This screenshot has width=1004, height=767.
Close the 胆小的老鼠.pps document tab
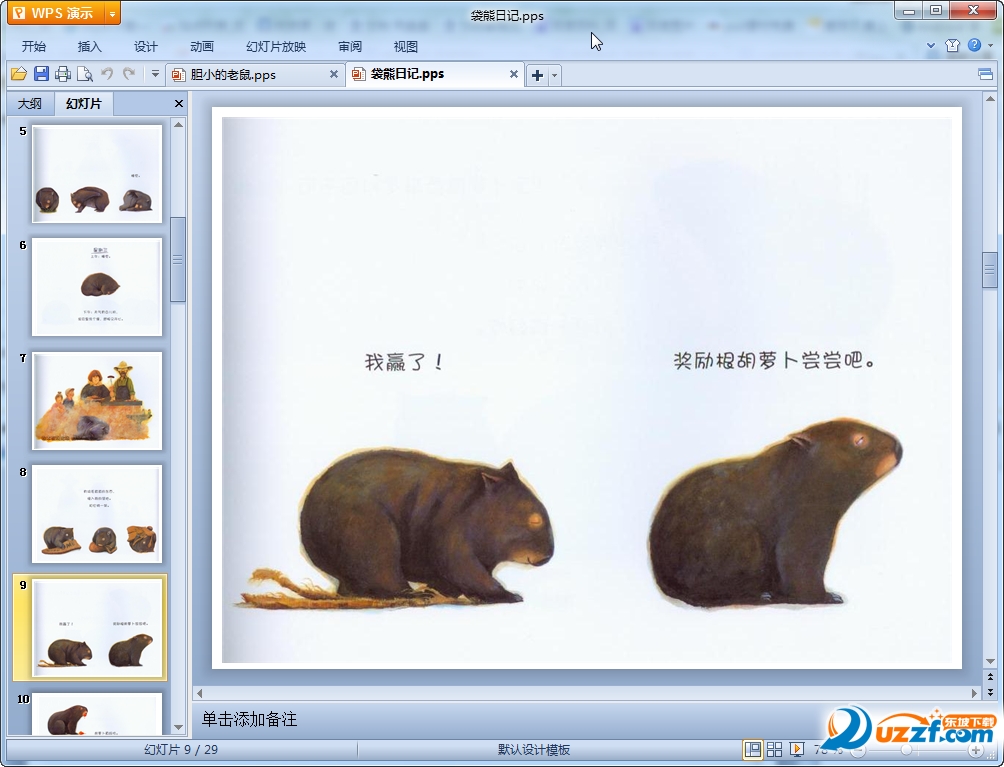[334, 74]
